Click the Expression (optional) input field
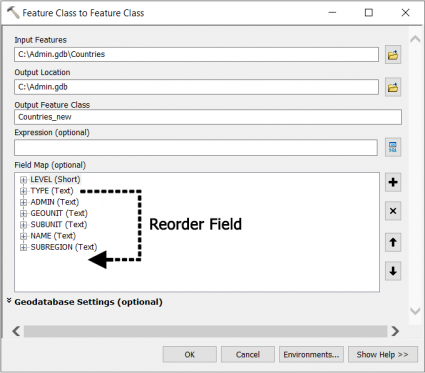425x373 pixels. 196,147
